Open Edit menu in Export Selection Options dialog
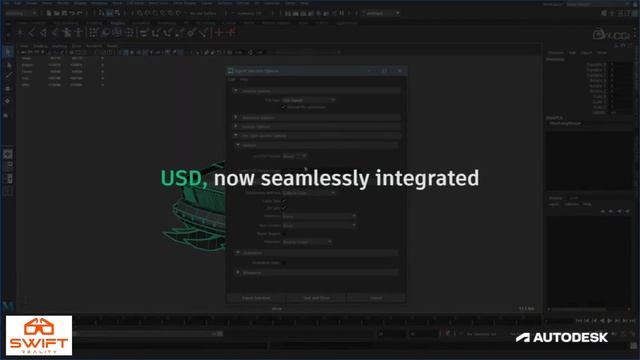The image size is (640, 360). point(232,80)
